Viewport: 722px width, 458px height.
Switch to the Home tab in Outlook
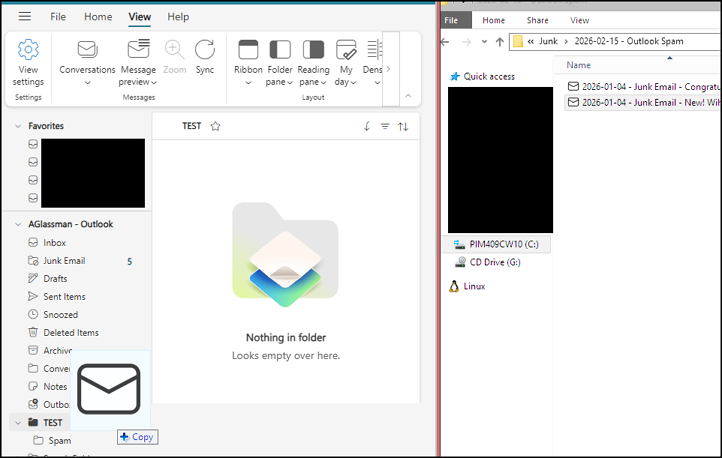point(98,17)
